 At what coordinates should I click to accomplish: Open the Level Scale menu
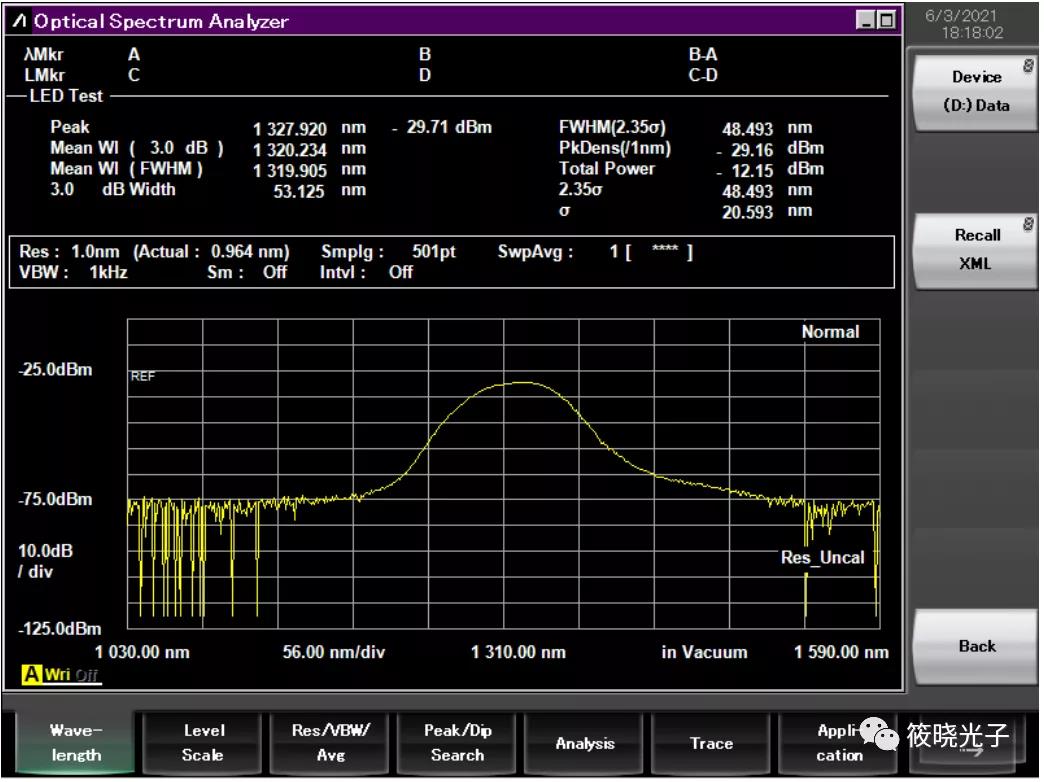(x=203, y=743)
